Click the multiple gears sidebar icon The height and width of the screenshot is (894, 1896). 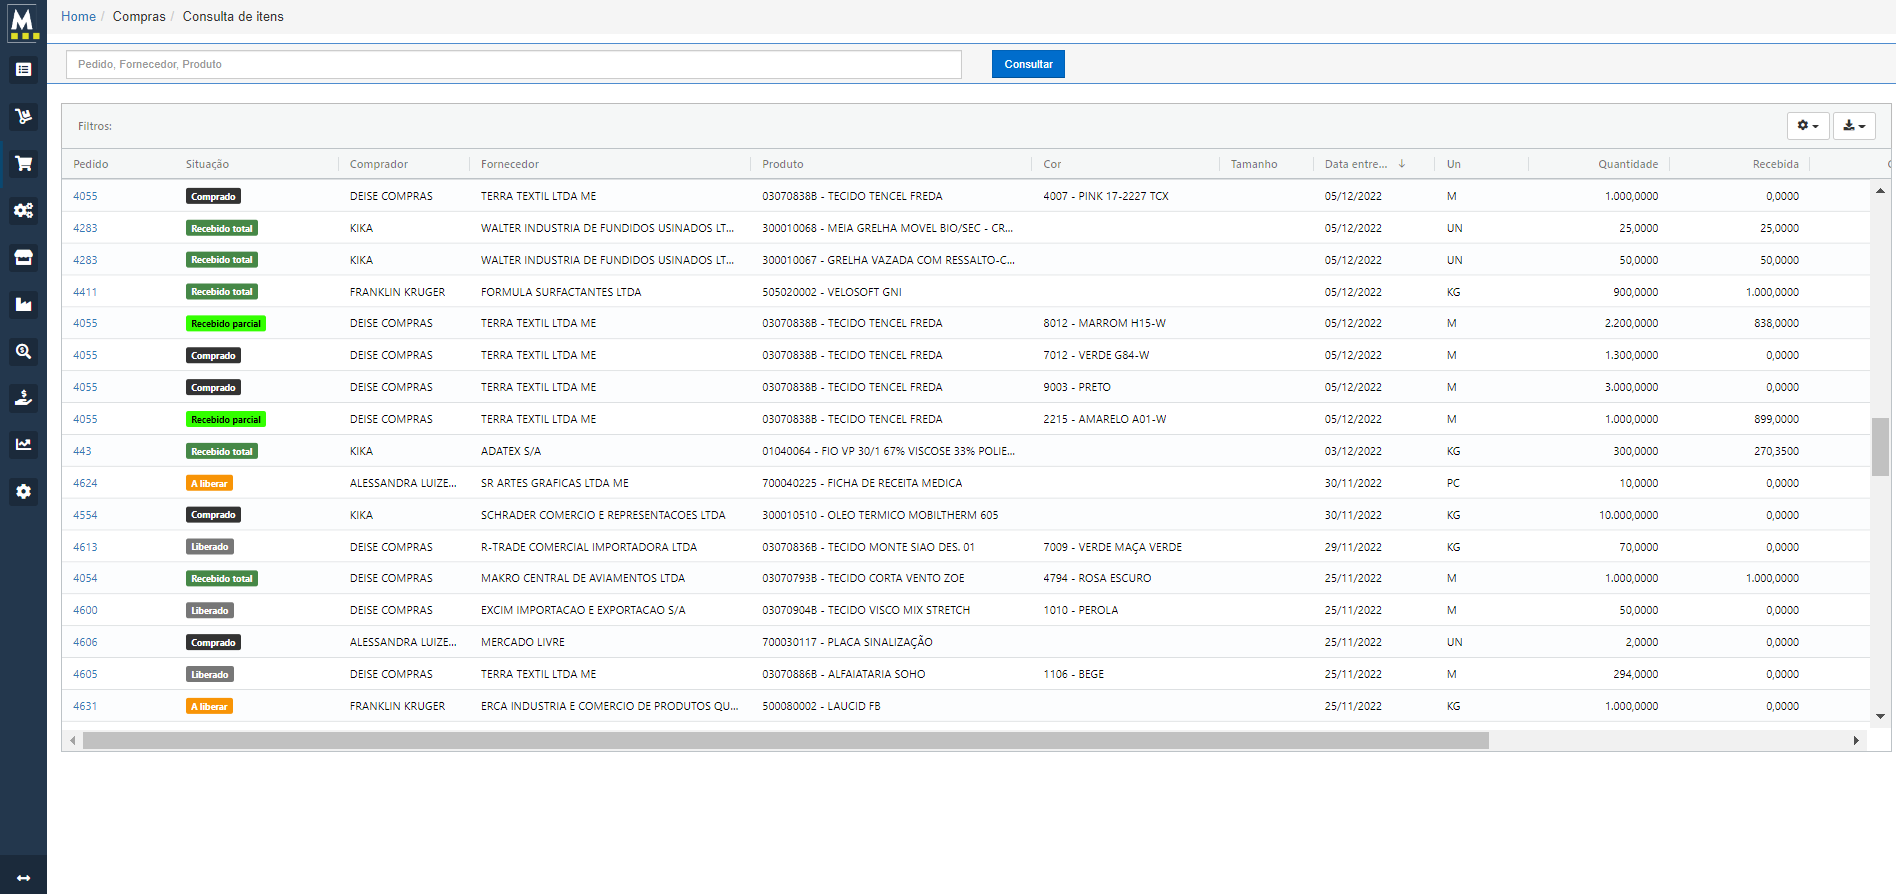pos(23,210)
